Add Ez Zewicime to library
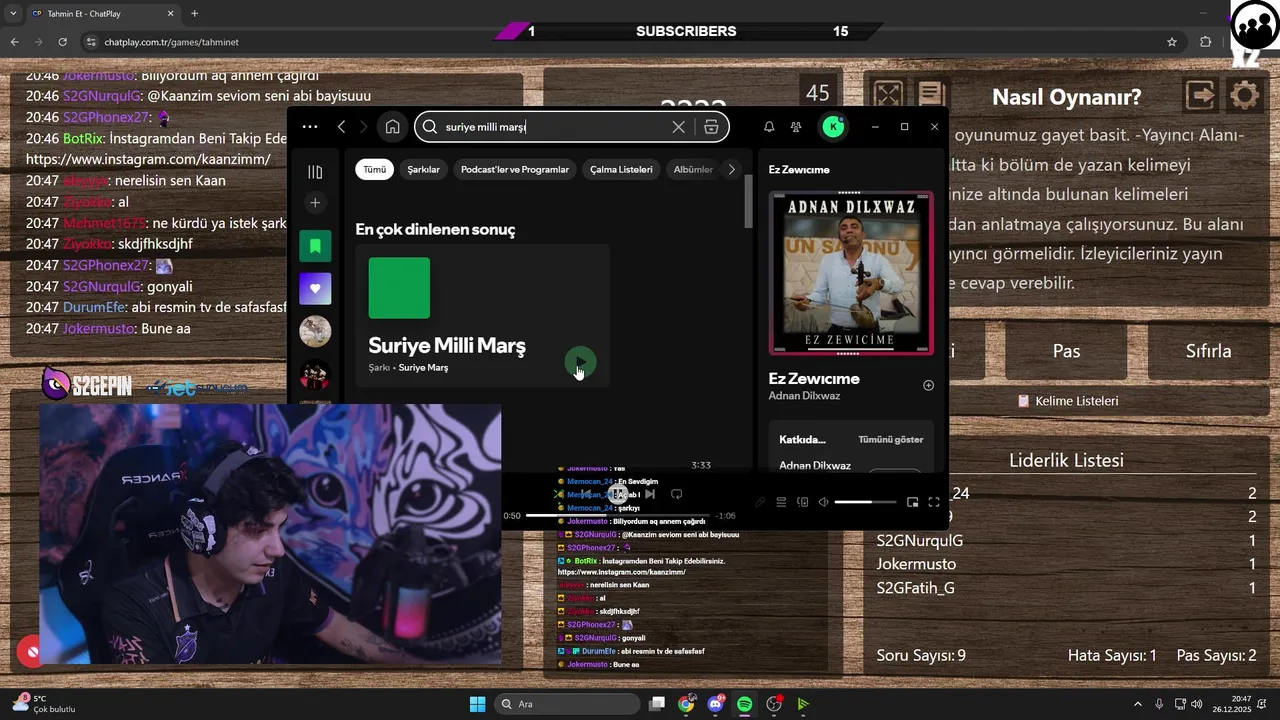This screenshot has width=1280, height=720. point(928,385)
